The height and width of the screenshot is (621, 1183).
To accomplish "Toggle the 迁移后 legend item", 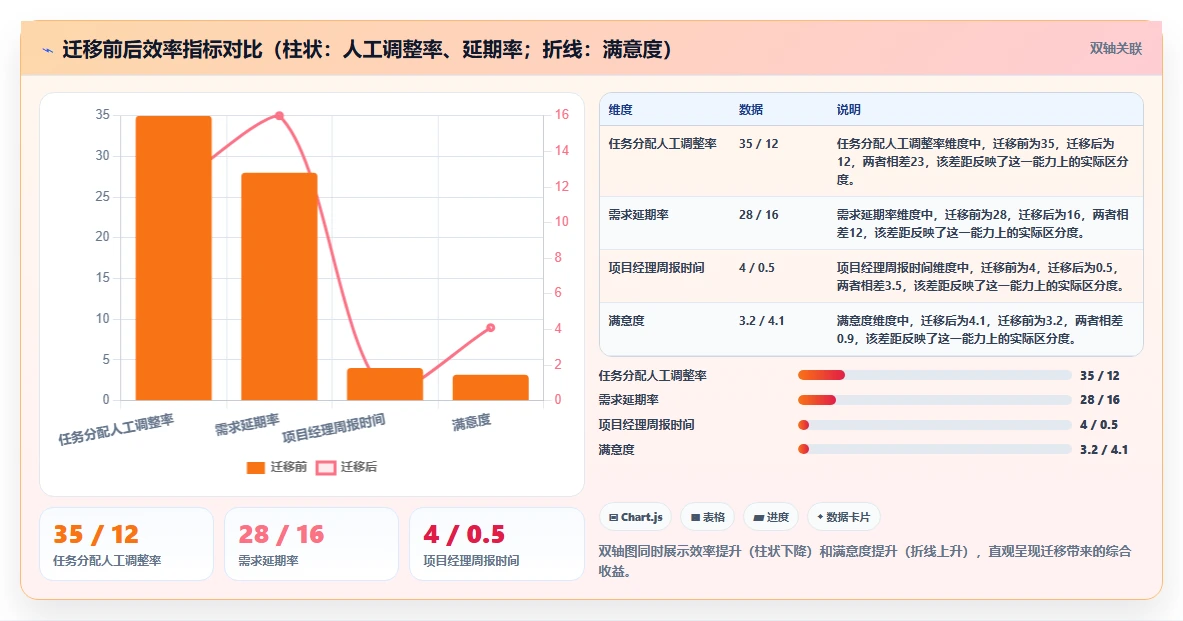I will click(346, 467).
